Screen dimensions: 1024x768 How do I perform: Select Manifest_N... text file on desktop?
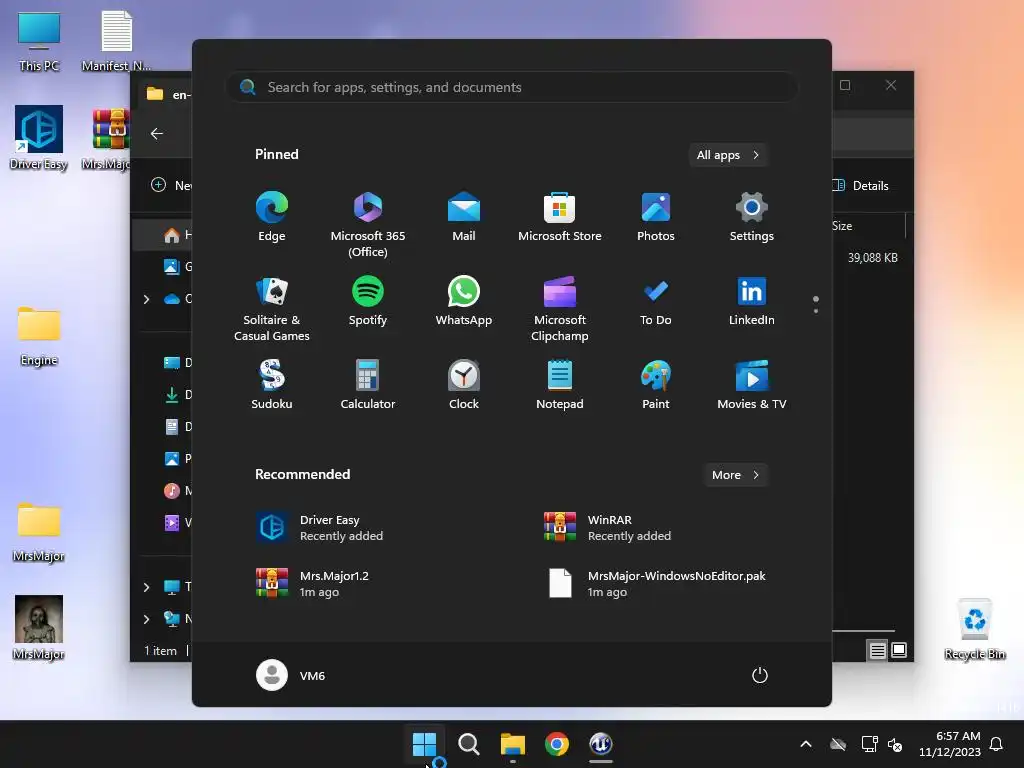tap(116, 42)
